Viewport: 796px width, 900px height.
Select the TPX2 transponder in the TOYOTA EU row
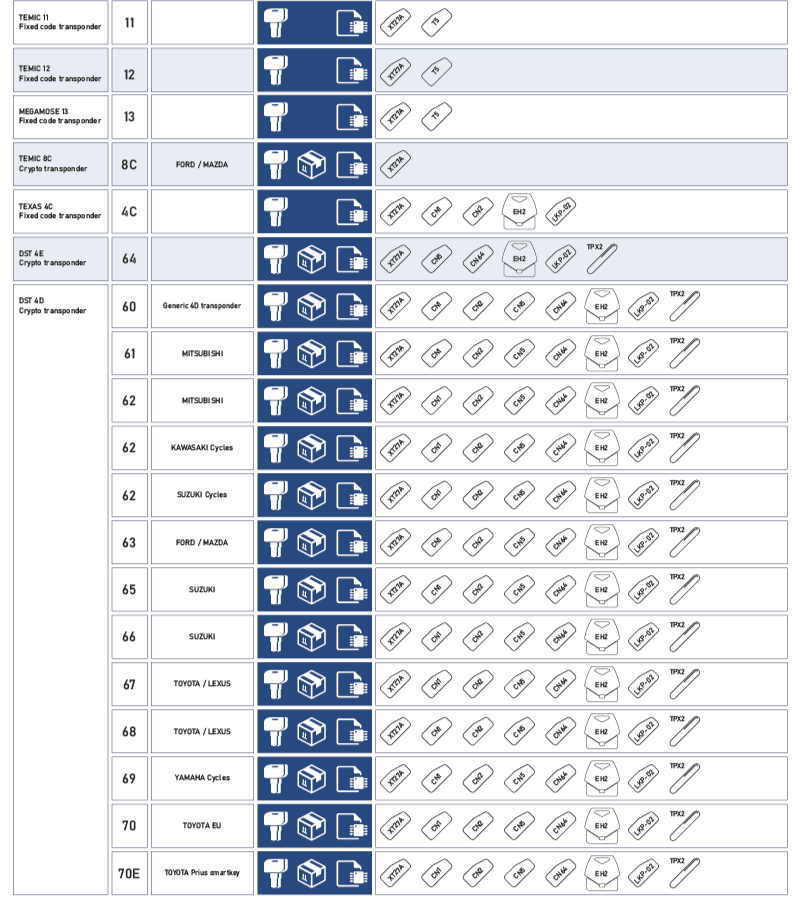[x=686, y=826]
